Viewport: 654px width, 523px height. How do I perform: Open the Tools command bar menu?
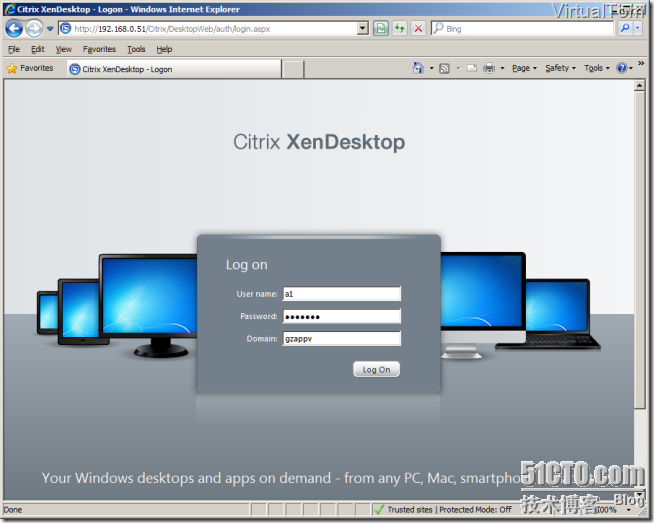[596, 68]
